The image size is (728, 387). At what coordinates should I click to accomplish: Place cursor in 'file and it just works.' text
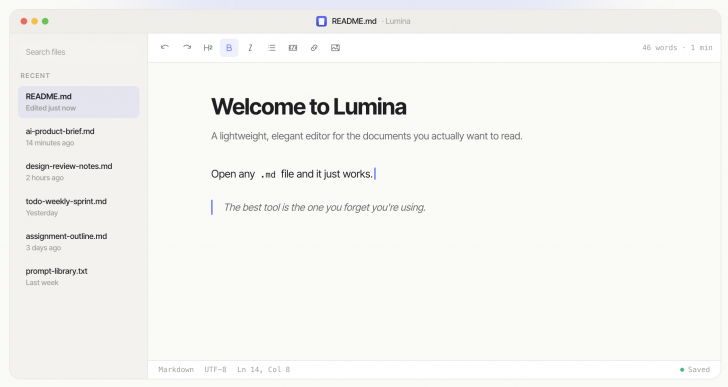coord(327,174)
